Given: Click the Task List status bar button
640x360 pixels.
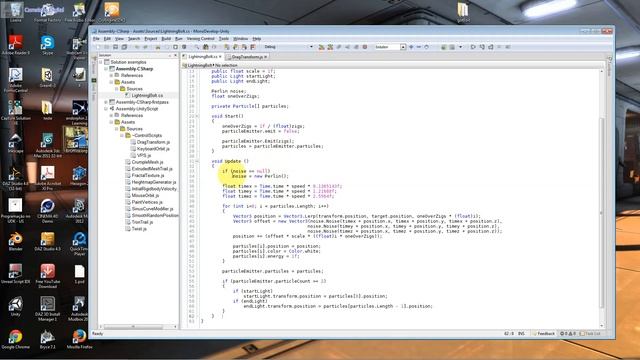Looking at the screenshot, I should pyautogui.click(x=591, y=334).
